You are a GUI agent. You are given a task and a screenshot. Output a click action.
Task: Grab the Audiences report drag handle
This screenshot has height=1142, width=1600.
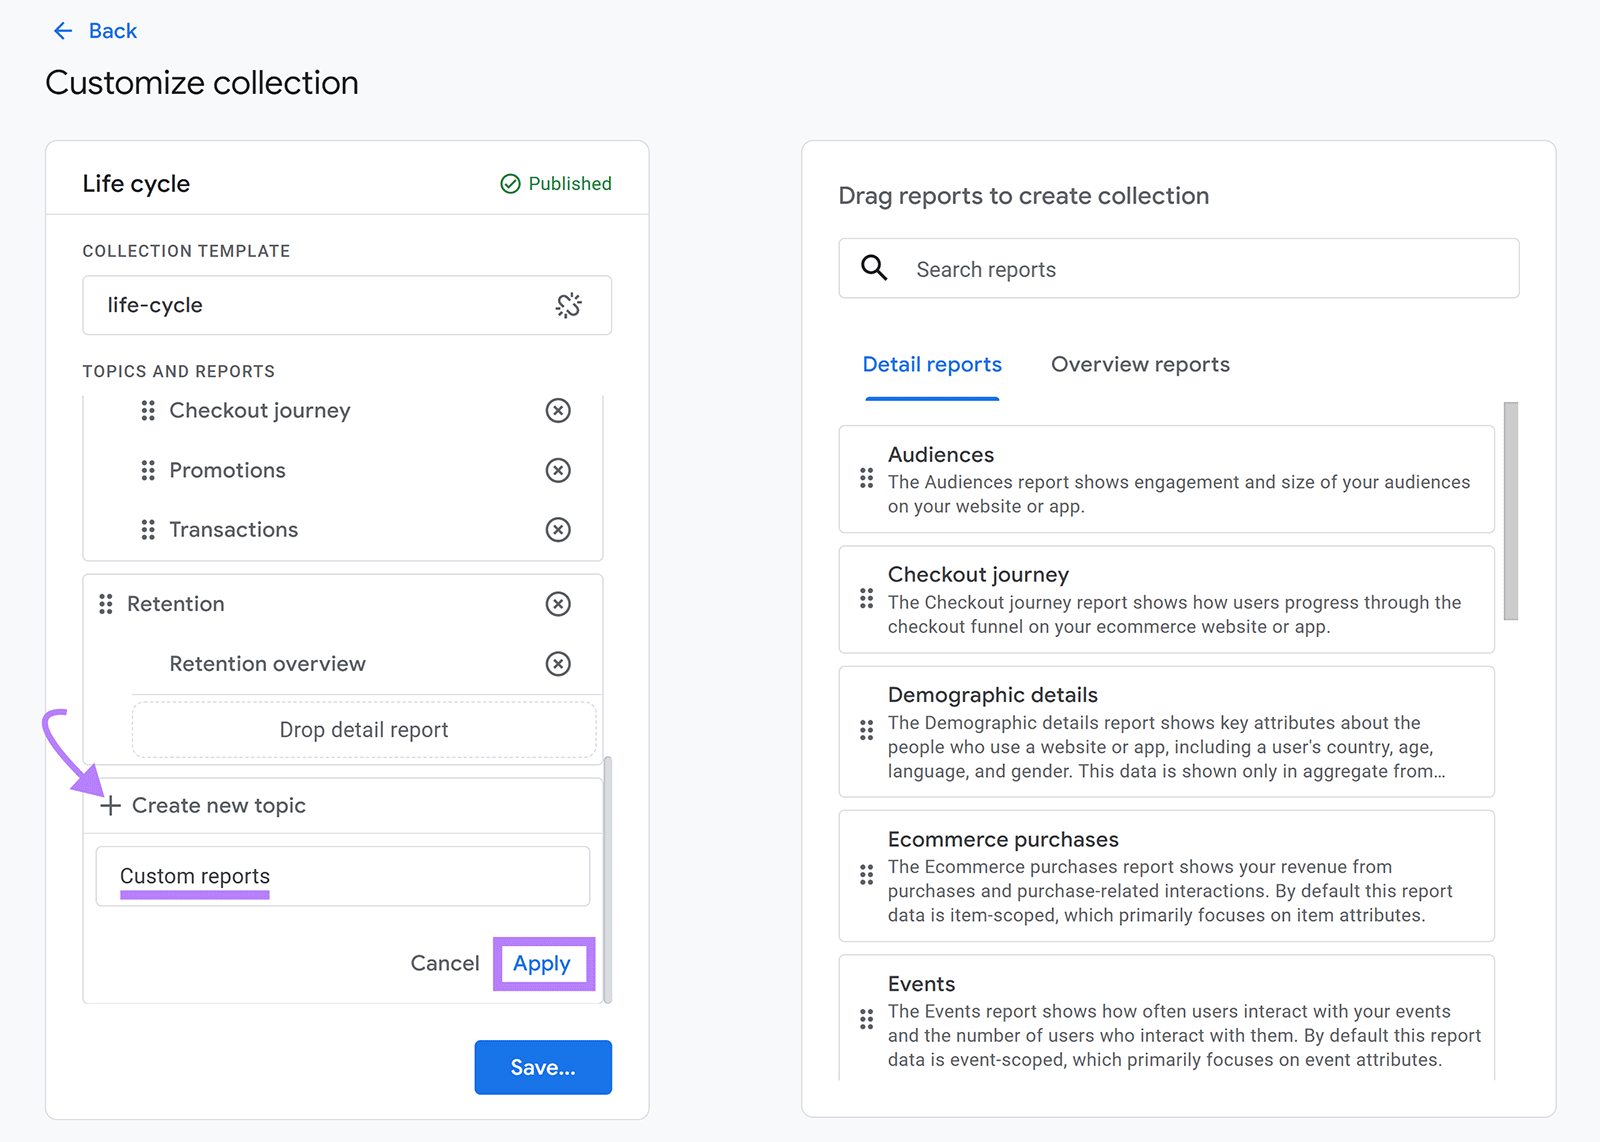867,479
